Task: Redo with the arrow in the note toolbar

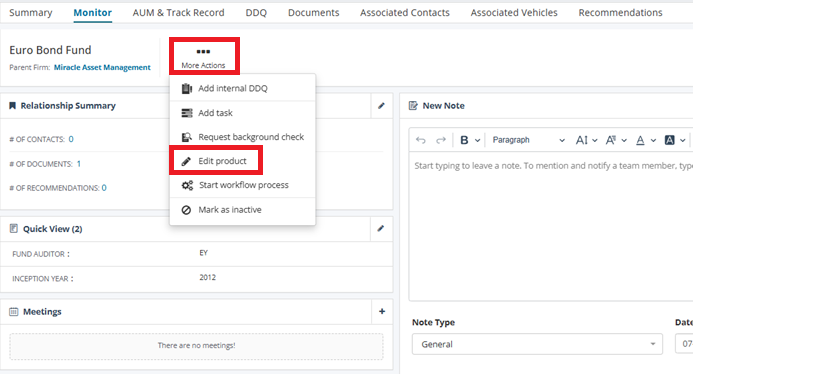Action: click(440, 140)
